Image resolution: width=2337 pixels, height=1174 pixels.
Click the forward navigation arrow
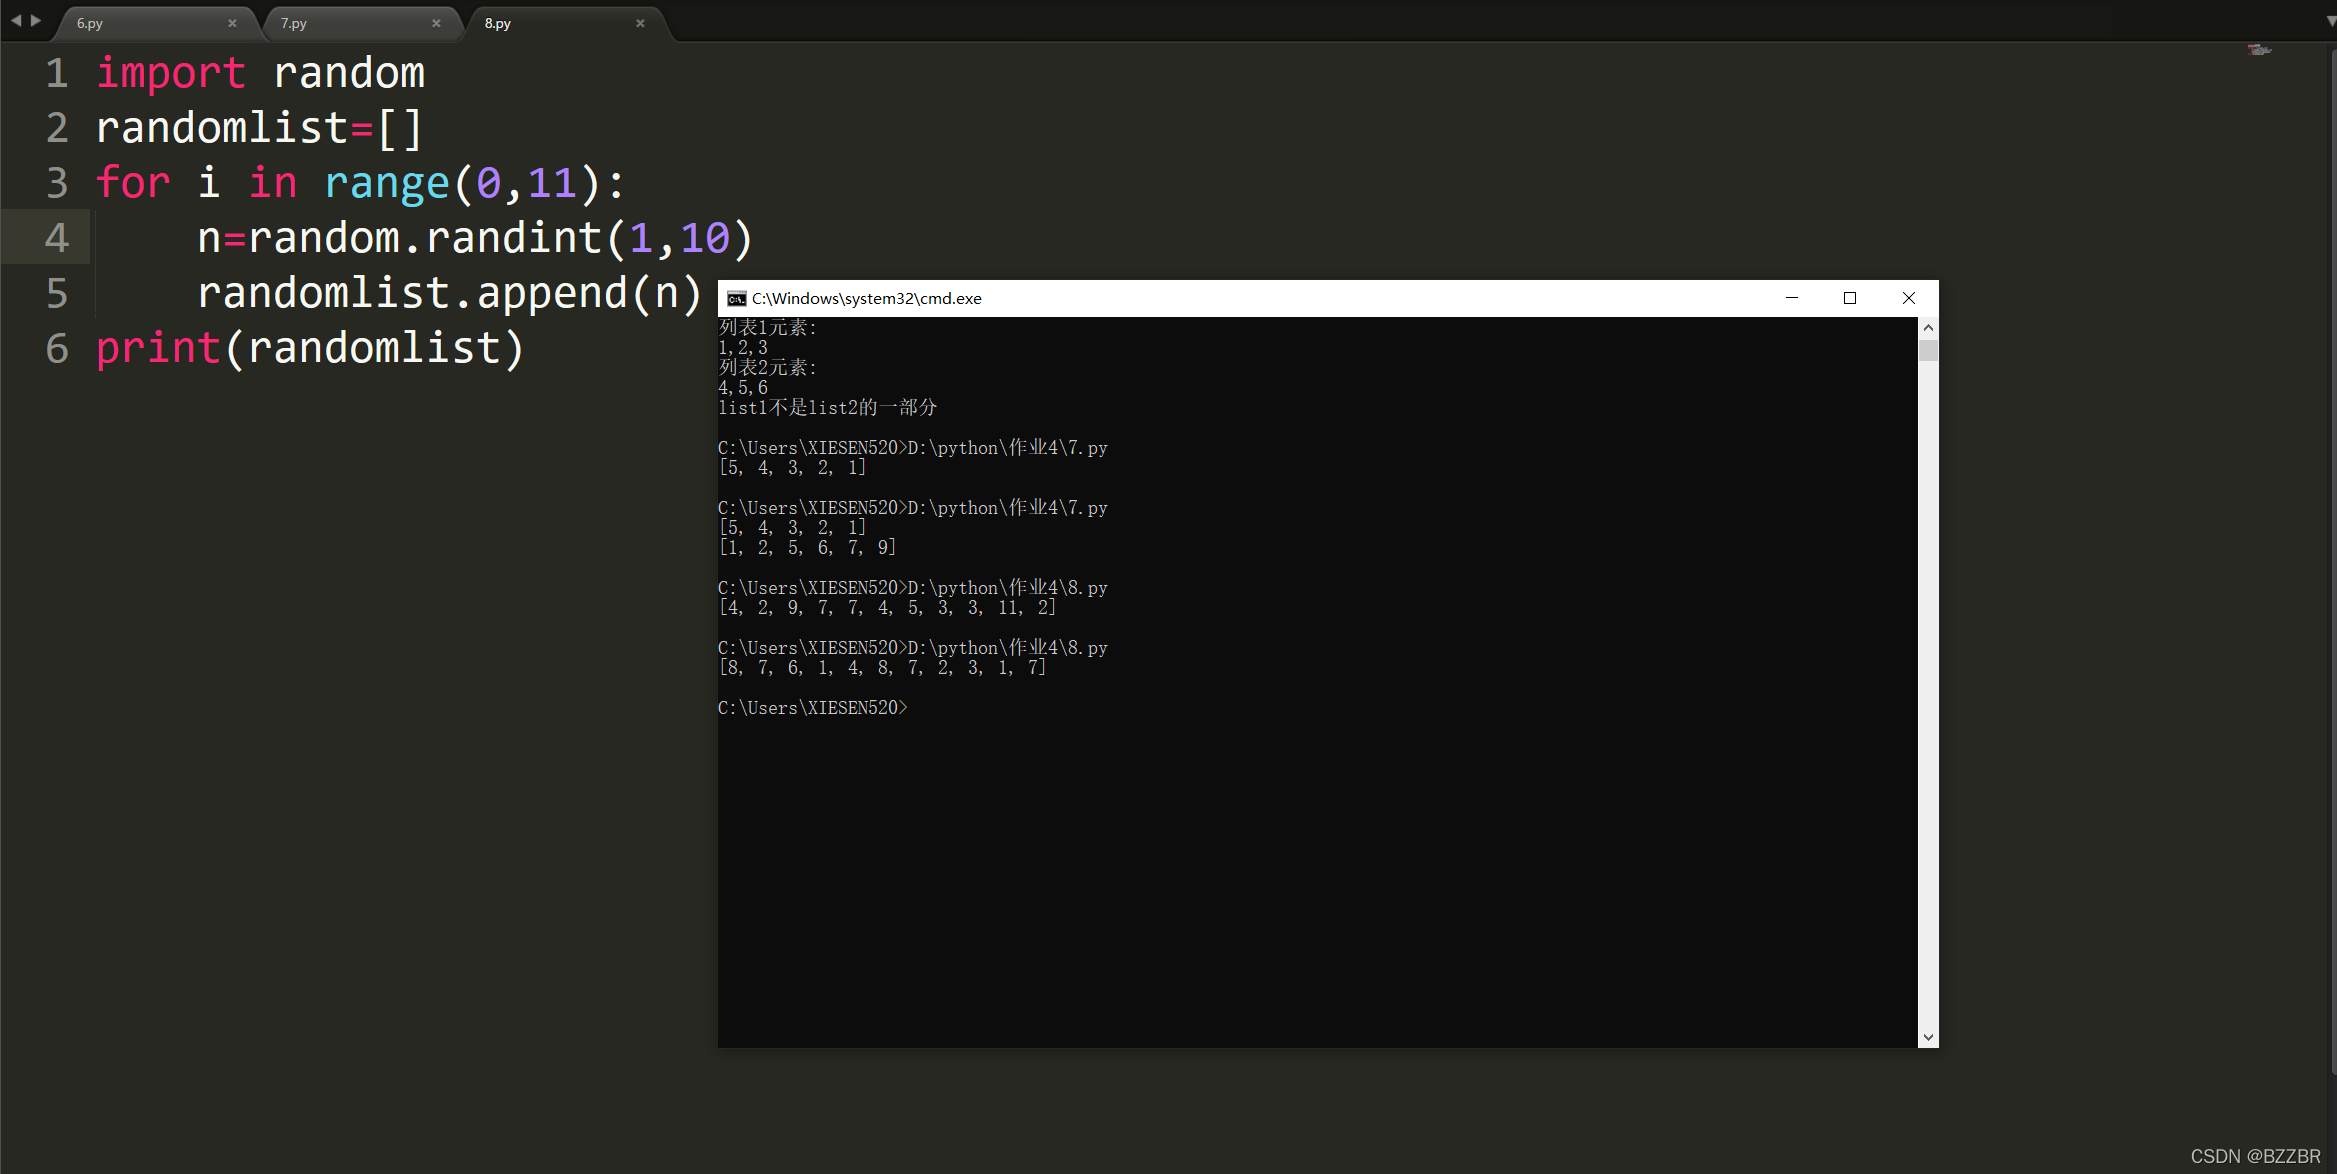click(36, 19)
